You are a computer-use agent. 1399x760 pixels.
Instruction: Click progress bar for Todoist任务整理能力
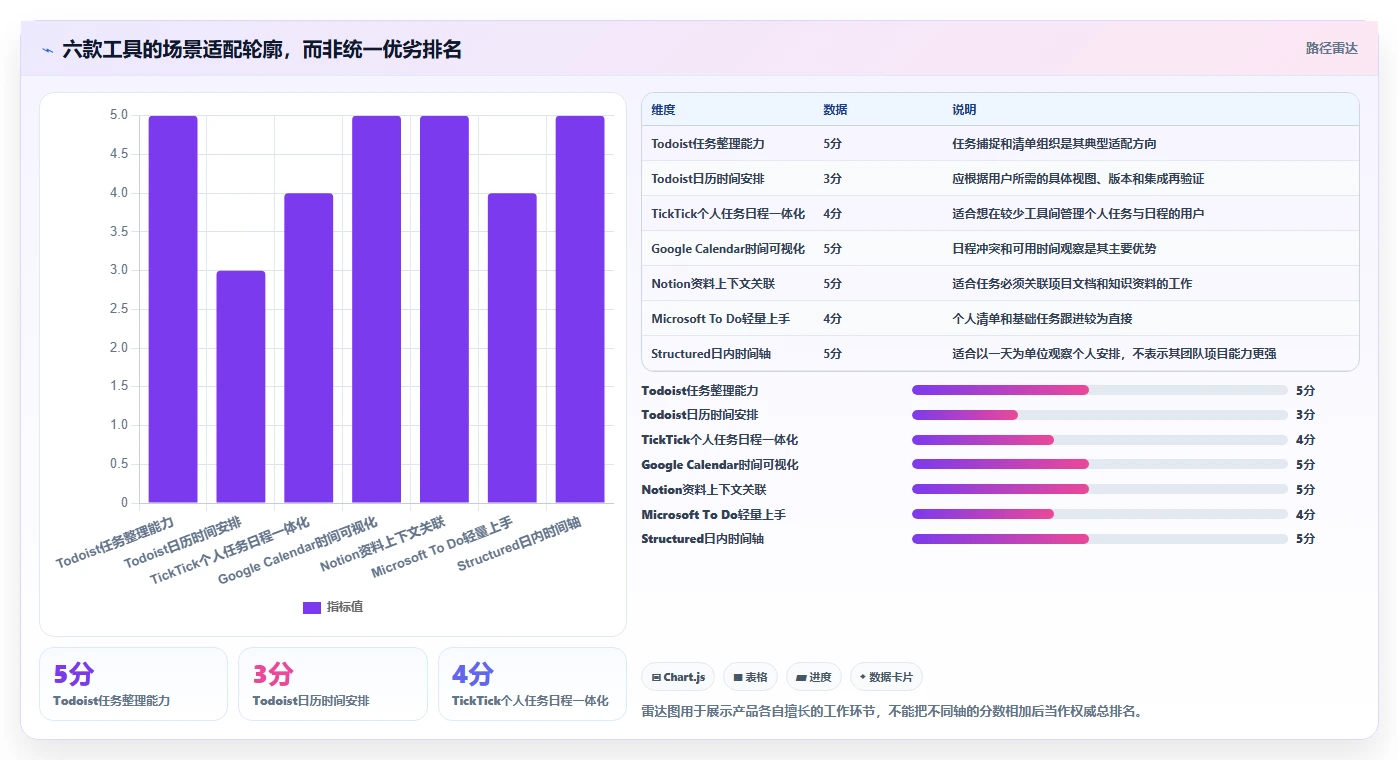tap(1100, 390)
